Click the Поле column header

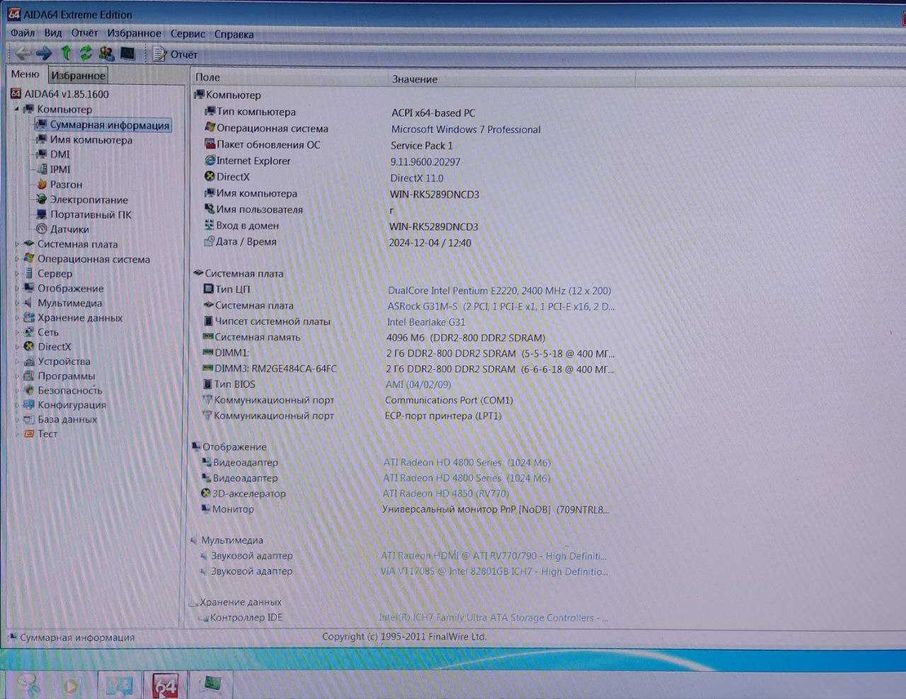[x=288, y=77]
